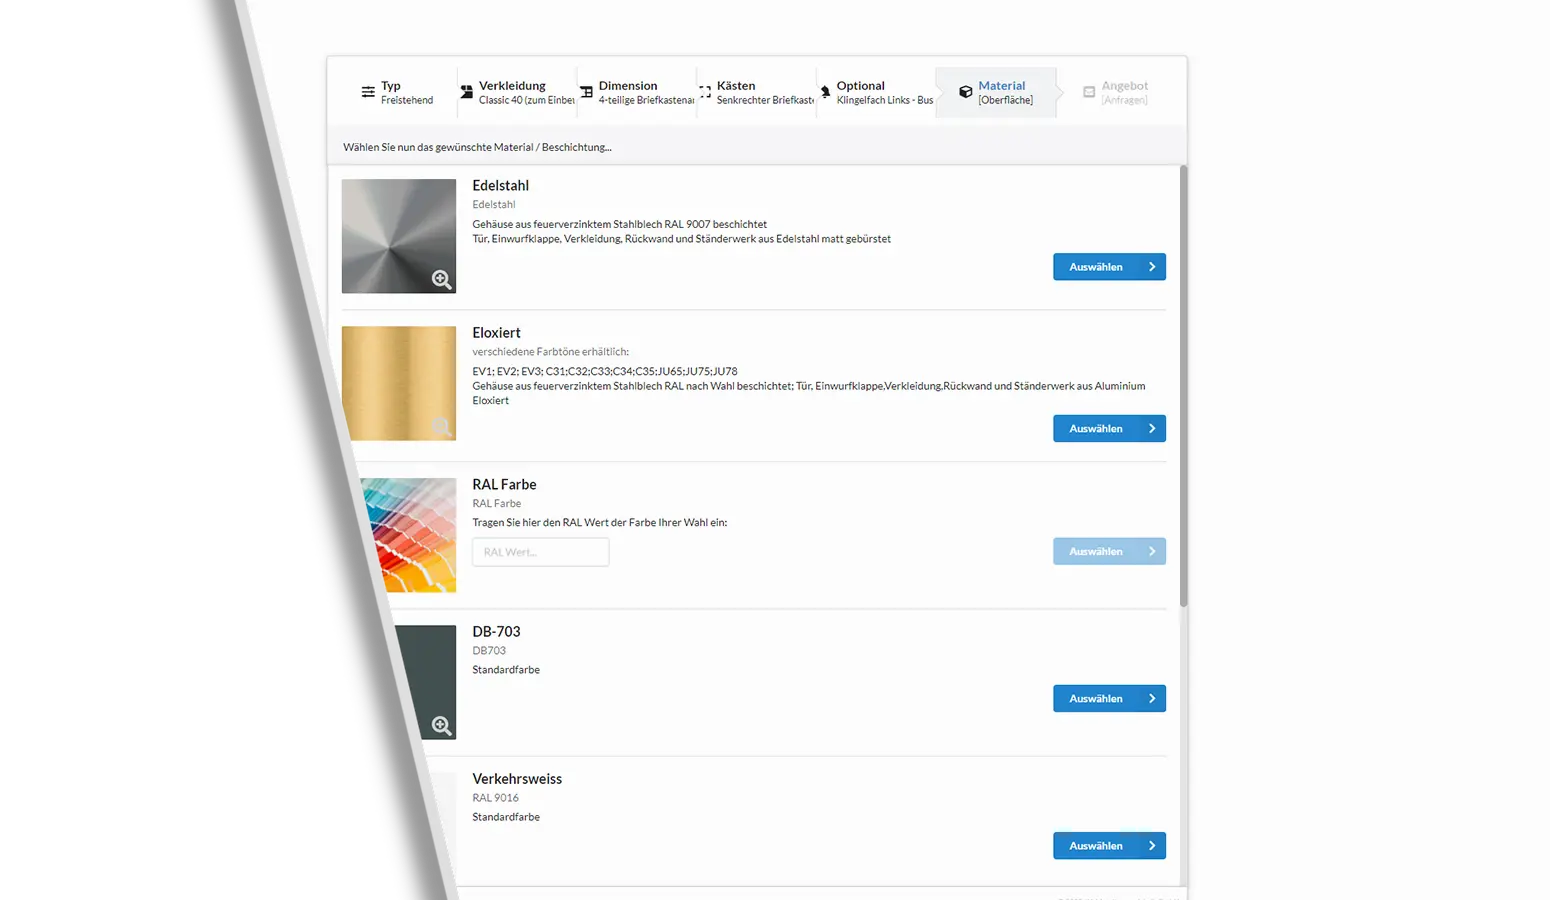This screenshot has height=900, width=1550.
Task: Click the Typ step list icon
Action: pyautogui.click(x=368, y=92)
